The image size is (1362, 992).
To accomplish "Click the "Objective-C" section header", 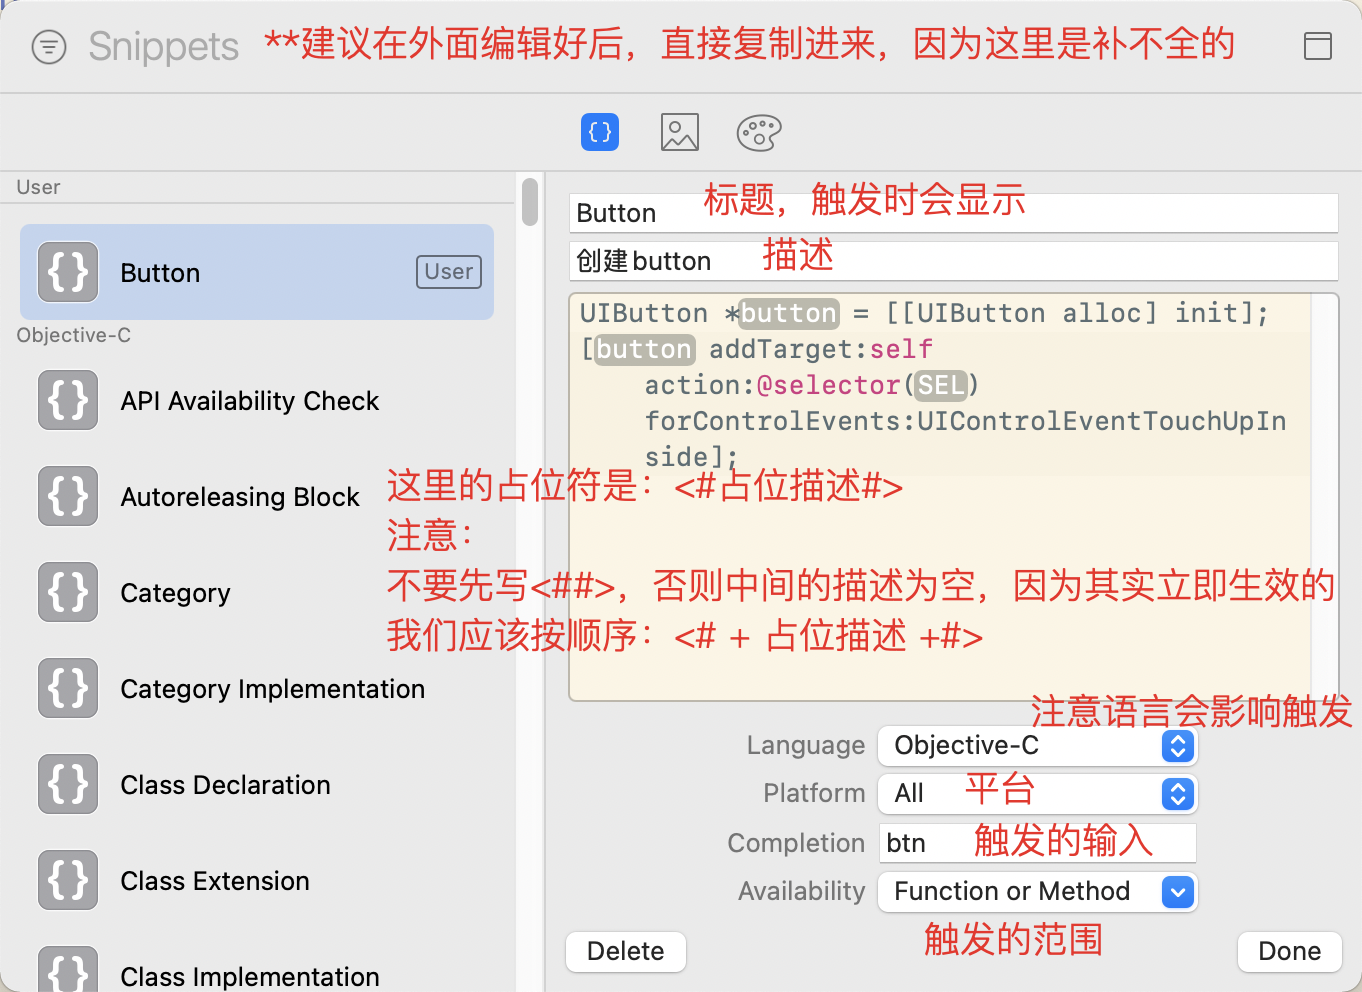I will point(74,335).
